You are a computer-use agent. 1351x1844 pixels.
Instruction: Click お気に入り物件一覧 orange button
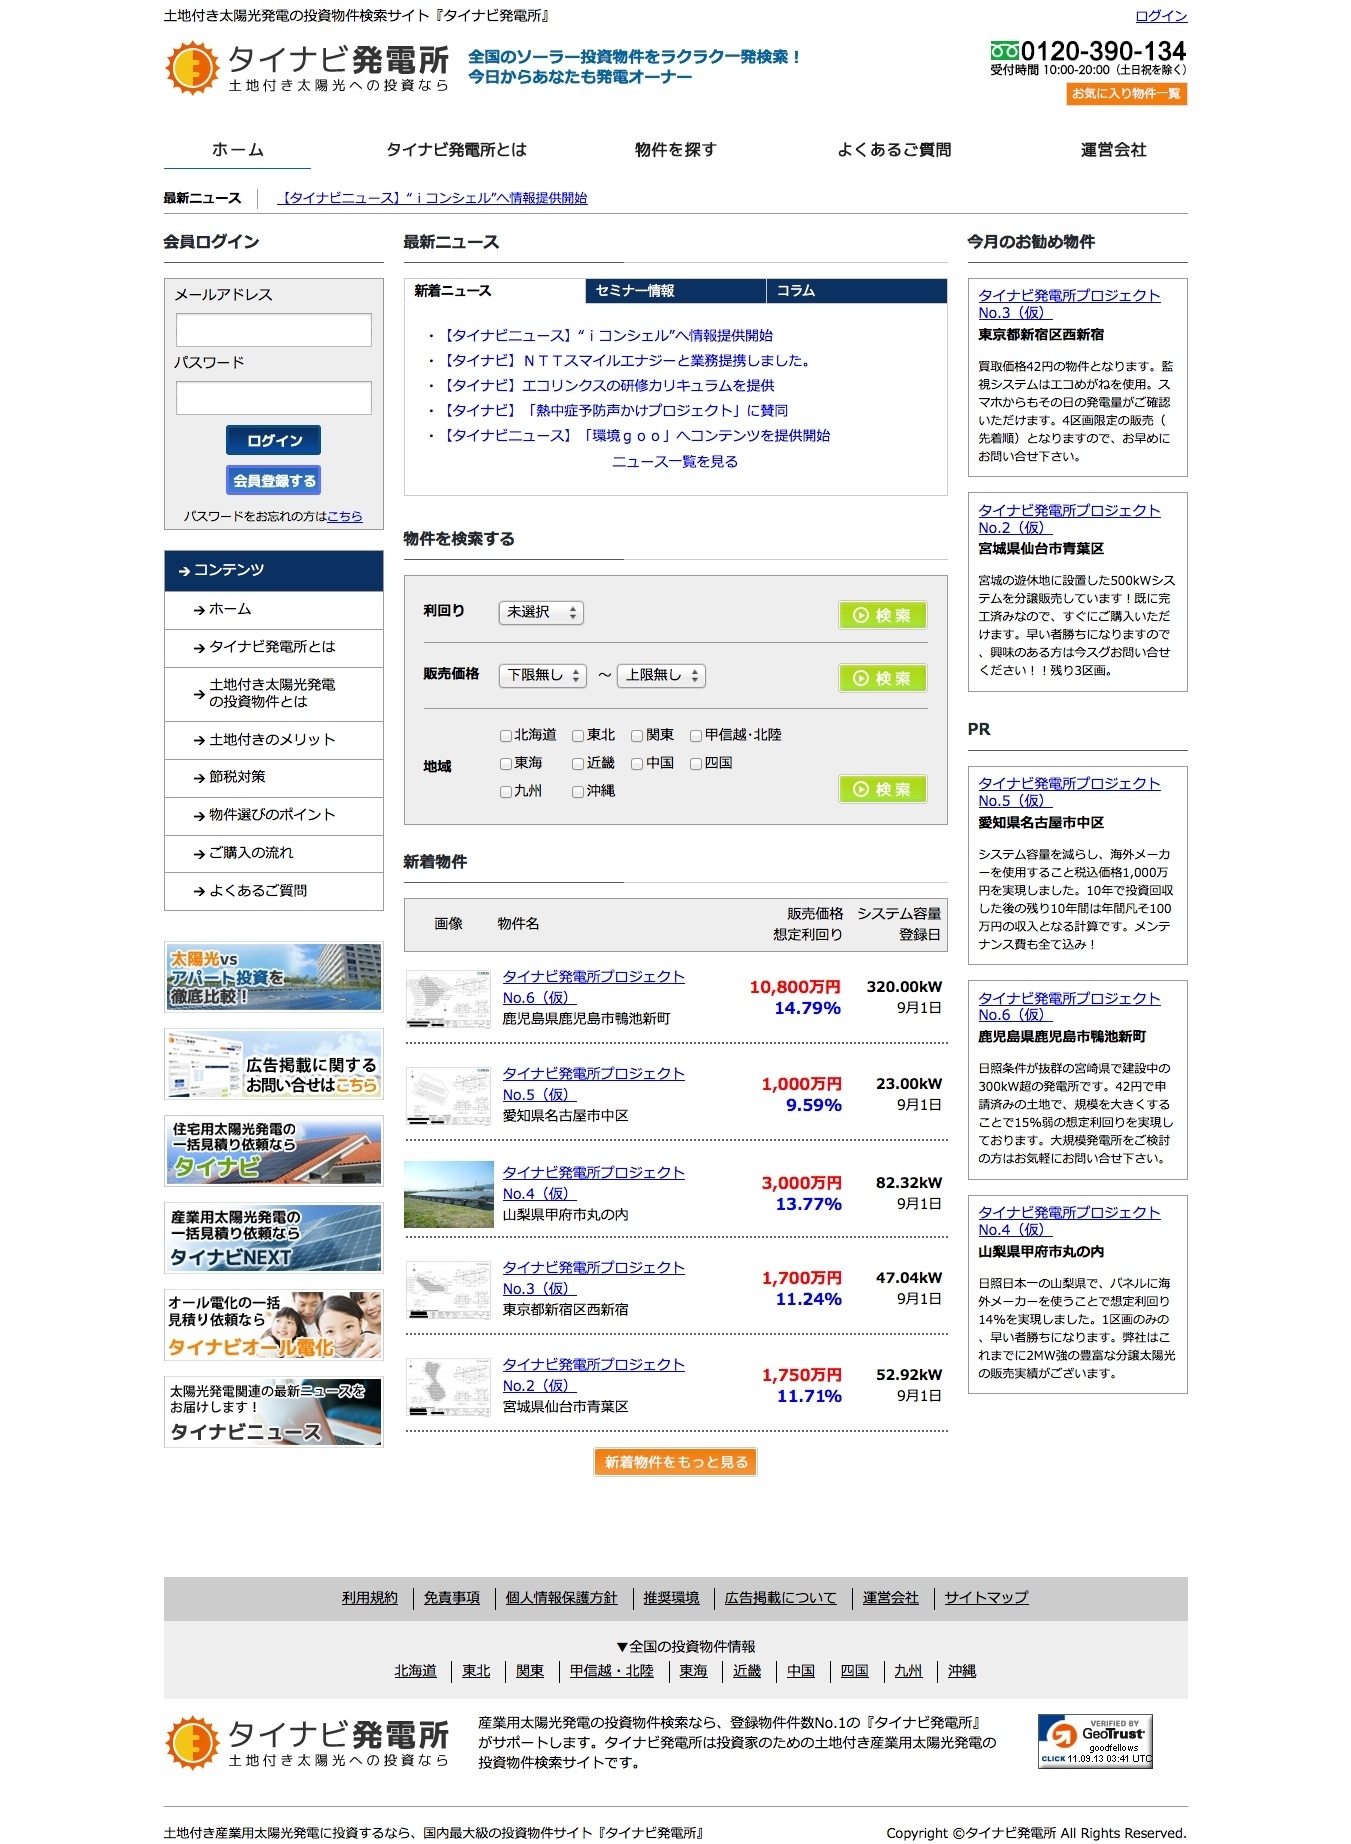1127,94
